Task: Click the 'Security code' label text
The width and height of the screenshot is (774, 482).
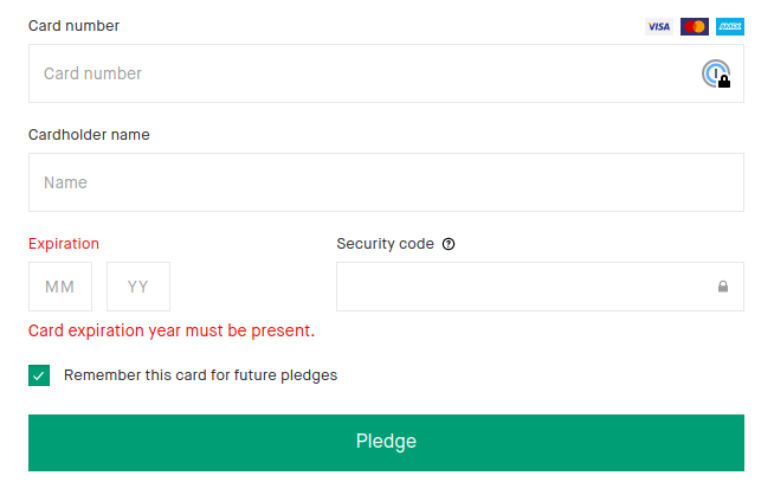Action: [385, 244]
